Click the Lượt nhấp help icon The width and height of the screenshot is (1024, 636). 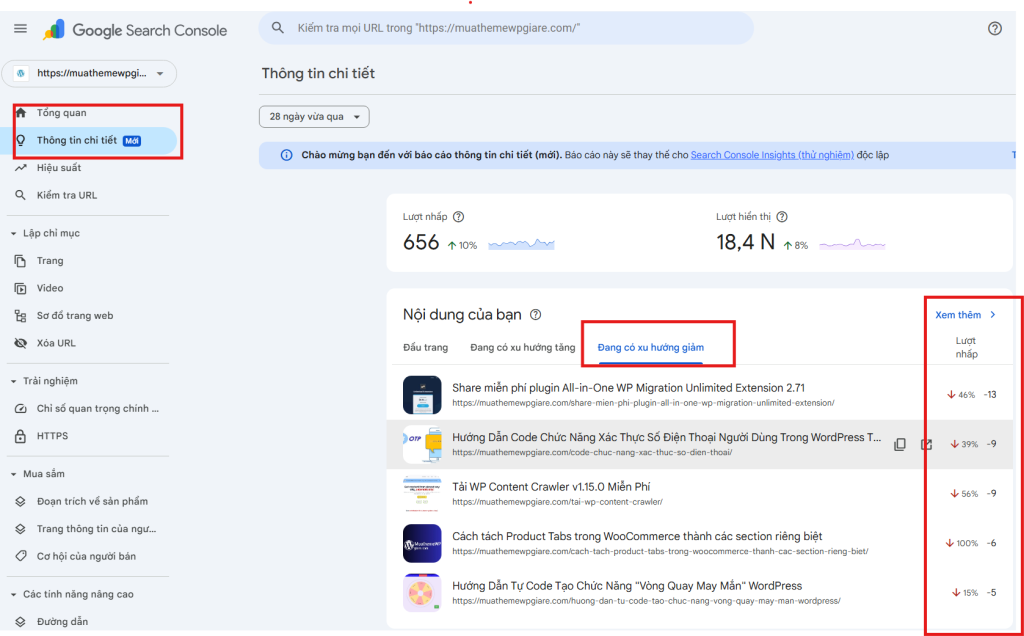coord(458,217)
